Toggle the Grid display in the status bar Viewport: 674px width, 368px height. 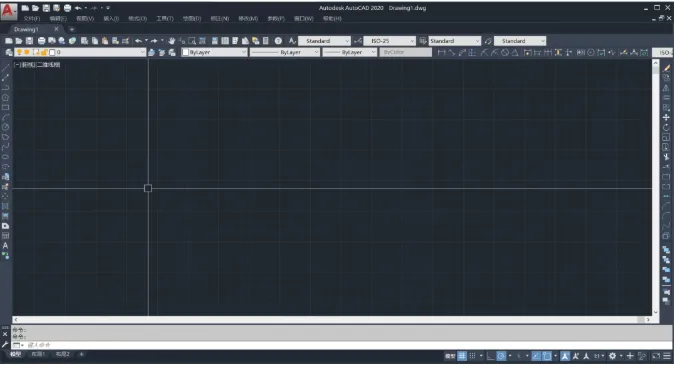pyautogui.click(x=462, y=356)
